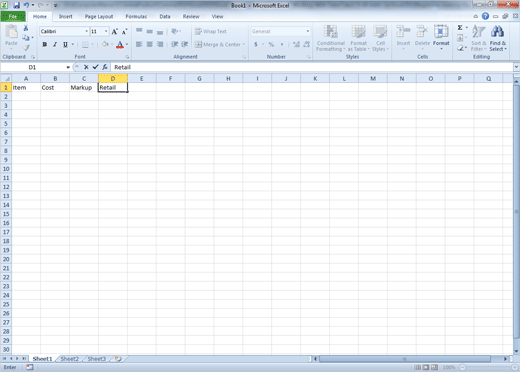Toggle Underline formatting

[65, 44]
